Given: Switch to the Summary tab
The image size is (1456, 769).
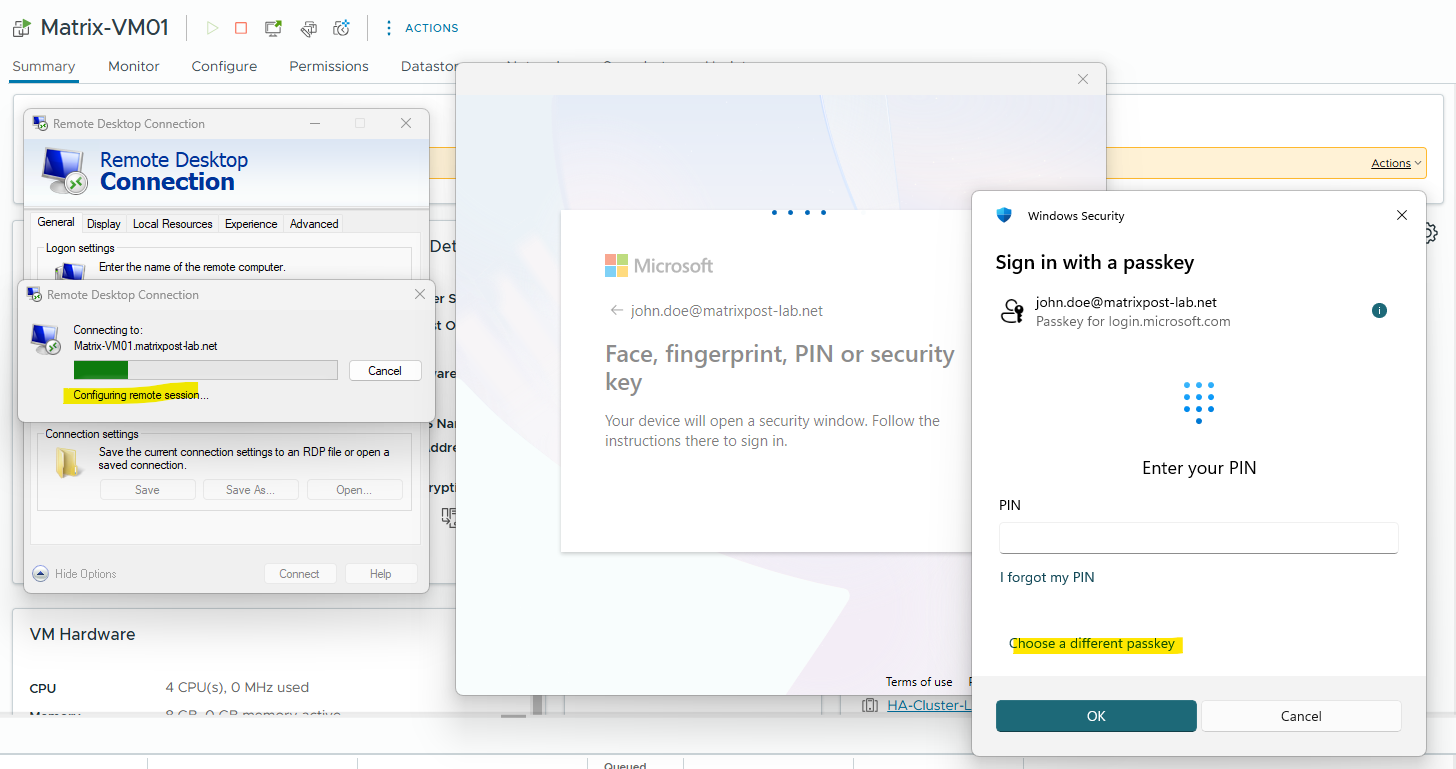Looking at the screenshot, I should pyautogui.click(x=44, y=66).
